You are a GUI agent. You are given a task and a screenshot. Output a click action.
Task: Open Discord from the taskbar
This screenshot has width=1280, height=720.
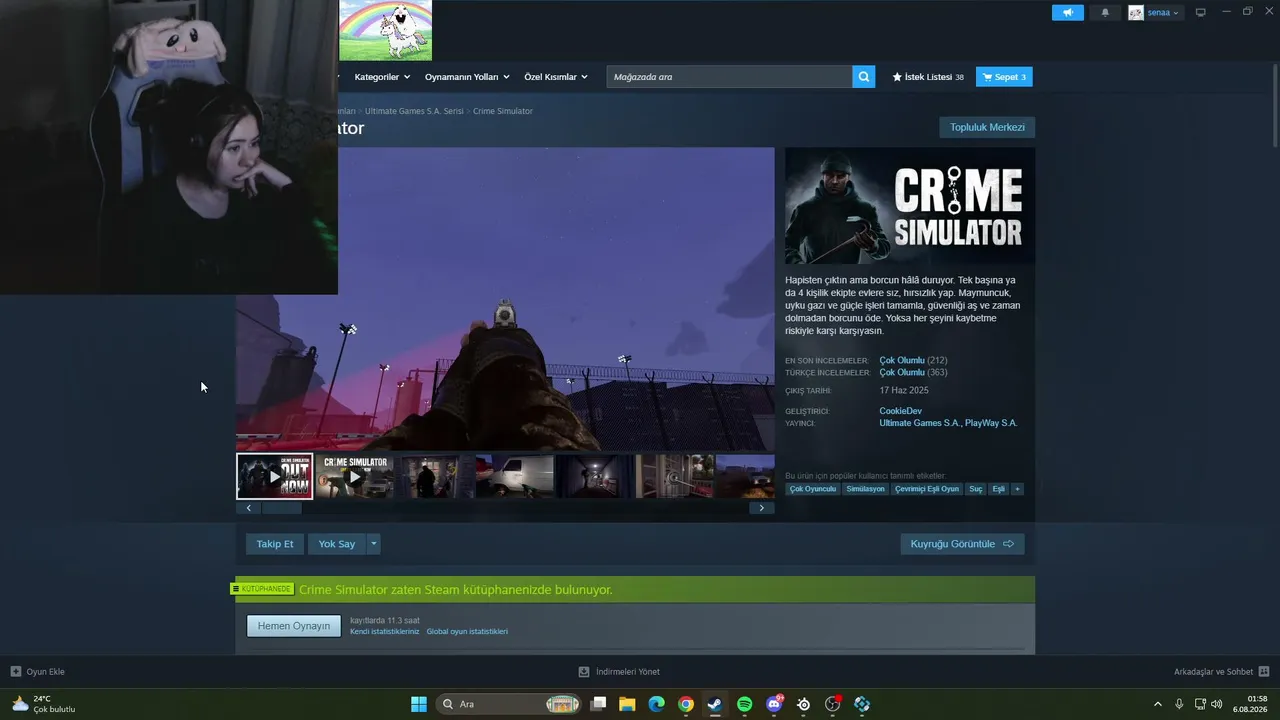774,704
